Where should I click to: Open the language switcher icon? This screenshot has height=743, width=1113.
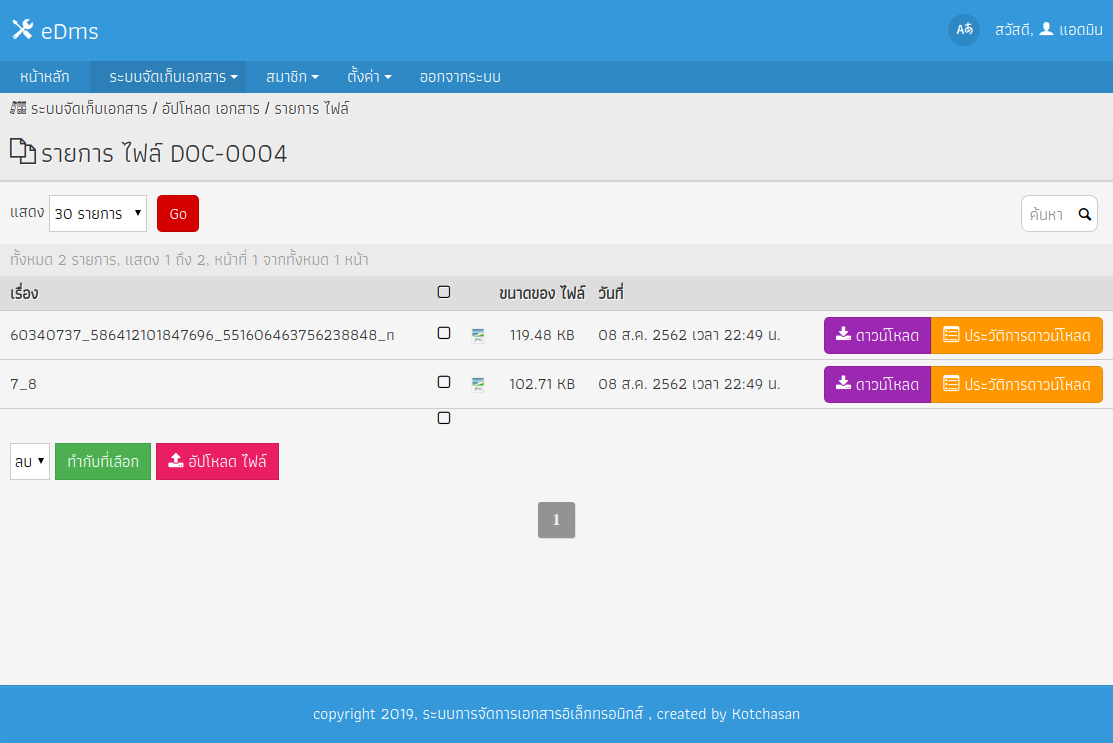pos(964,30)
